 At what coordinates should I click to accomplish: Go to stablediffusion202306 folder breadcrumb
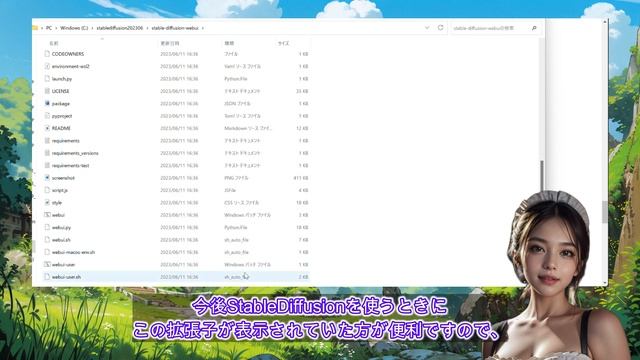click(120, 28)
